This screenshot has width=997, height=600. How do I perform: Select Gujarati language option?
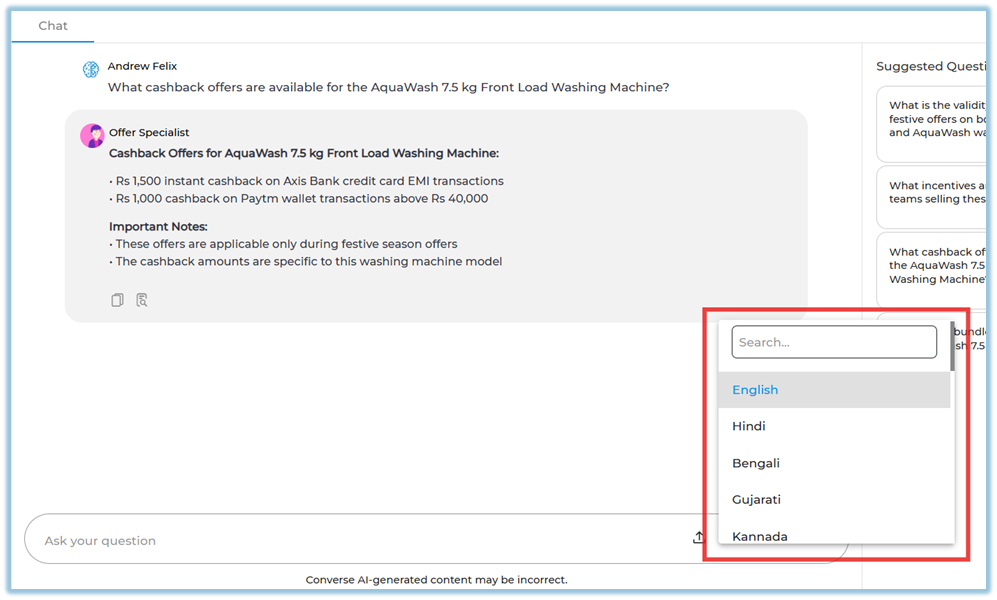[x=756, y=499]
